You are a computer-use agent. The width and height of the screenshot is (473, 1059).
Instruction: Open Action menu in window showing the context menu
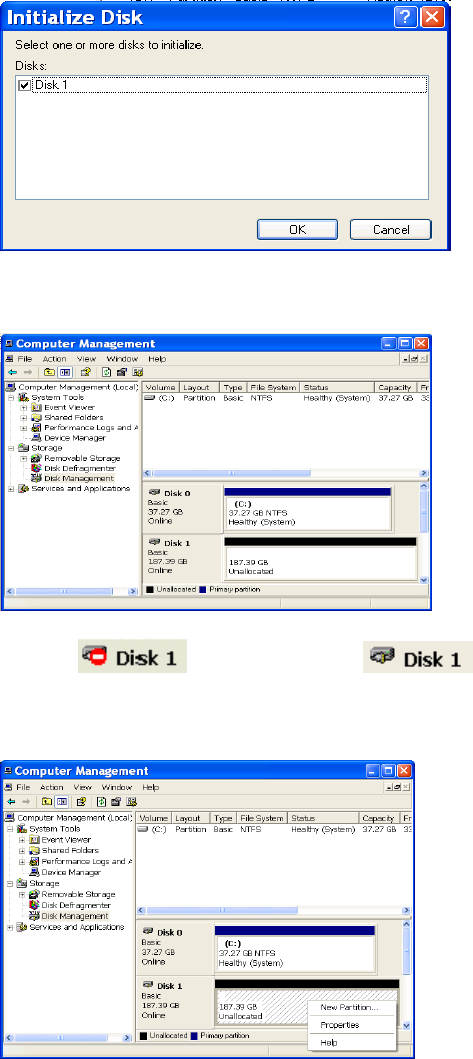tap(51, 787)
